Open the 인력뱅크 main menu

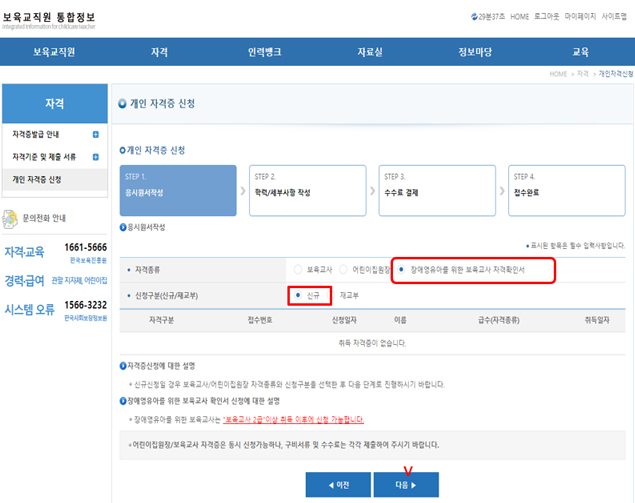(x=264, y=52)
